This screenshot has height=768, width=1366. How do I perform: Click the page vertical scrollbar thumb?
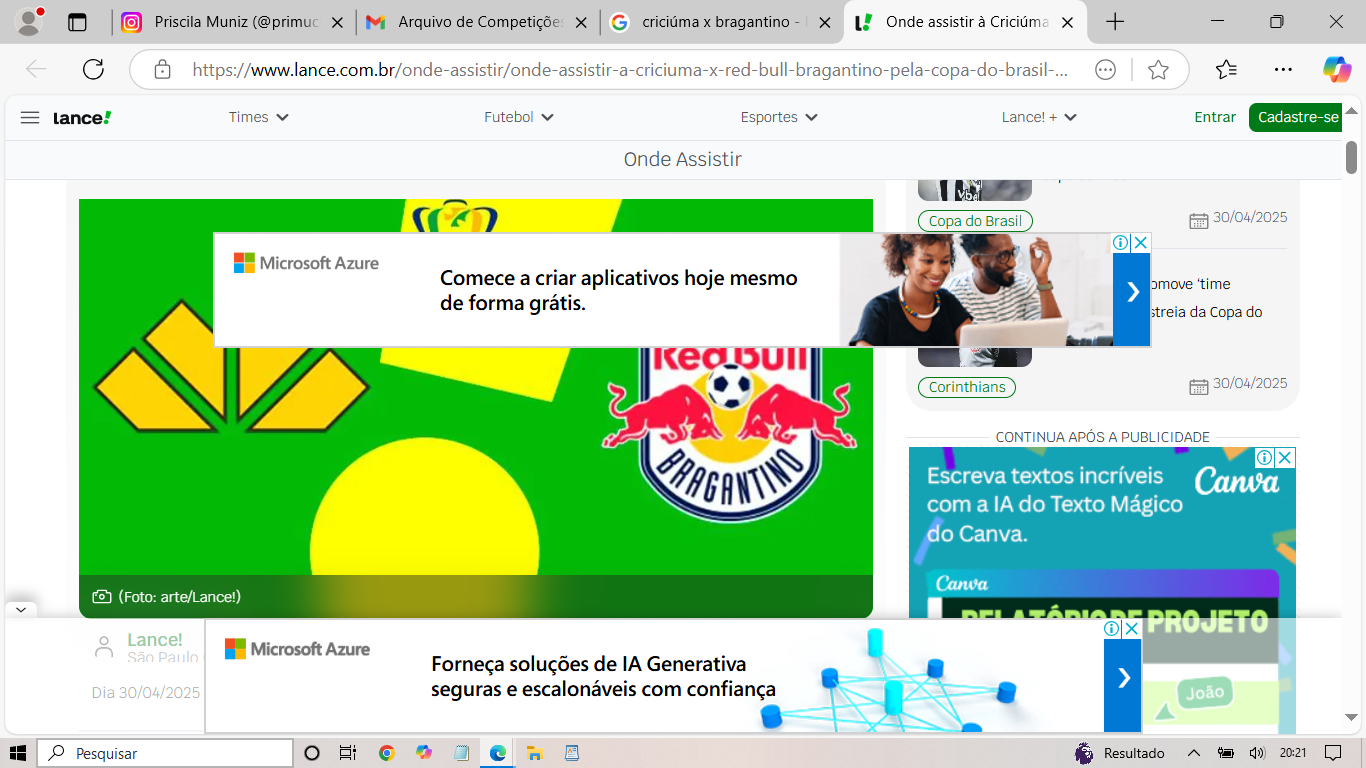(x=1351, y=157)
